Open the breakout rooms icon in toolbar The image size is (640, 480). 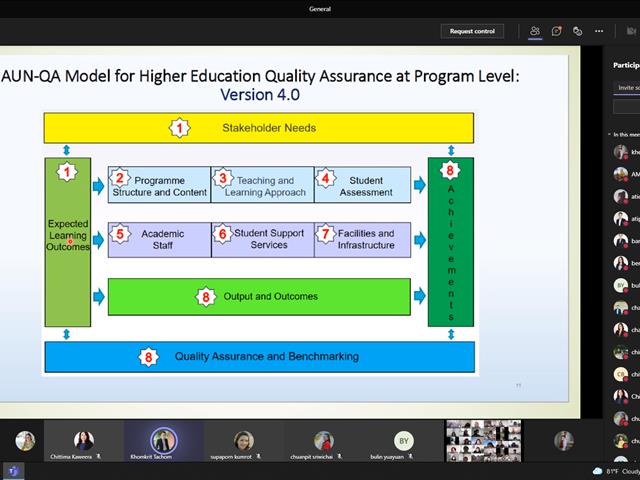click(577, 31)
